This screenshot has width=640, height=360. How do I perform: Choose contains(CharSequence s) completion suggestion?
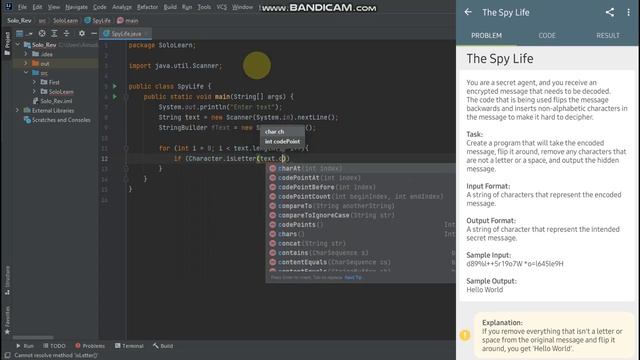360,253
